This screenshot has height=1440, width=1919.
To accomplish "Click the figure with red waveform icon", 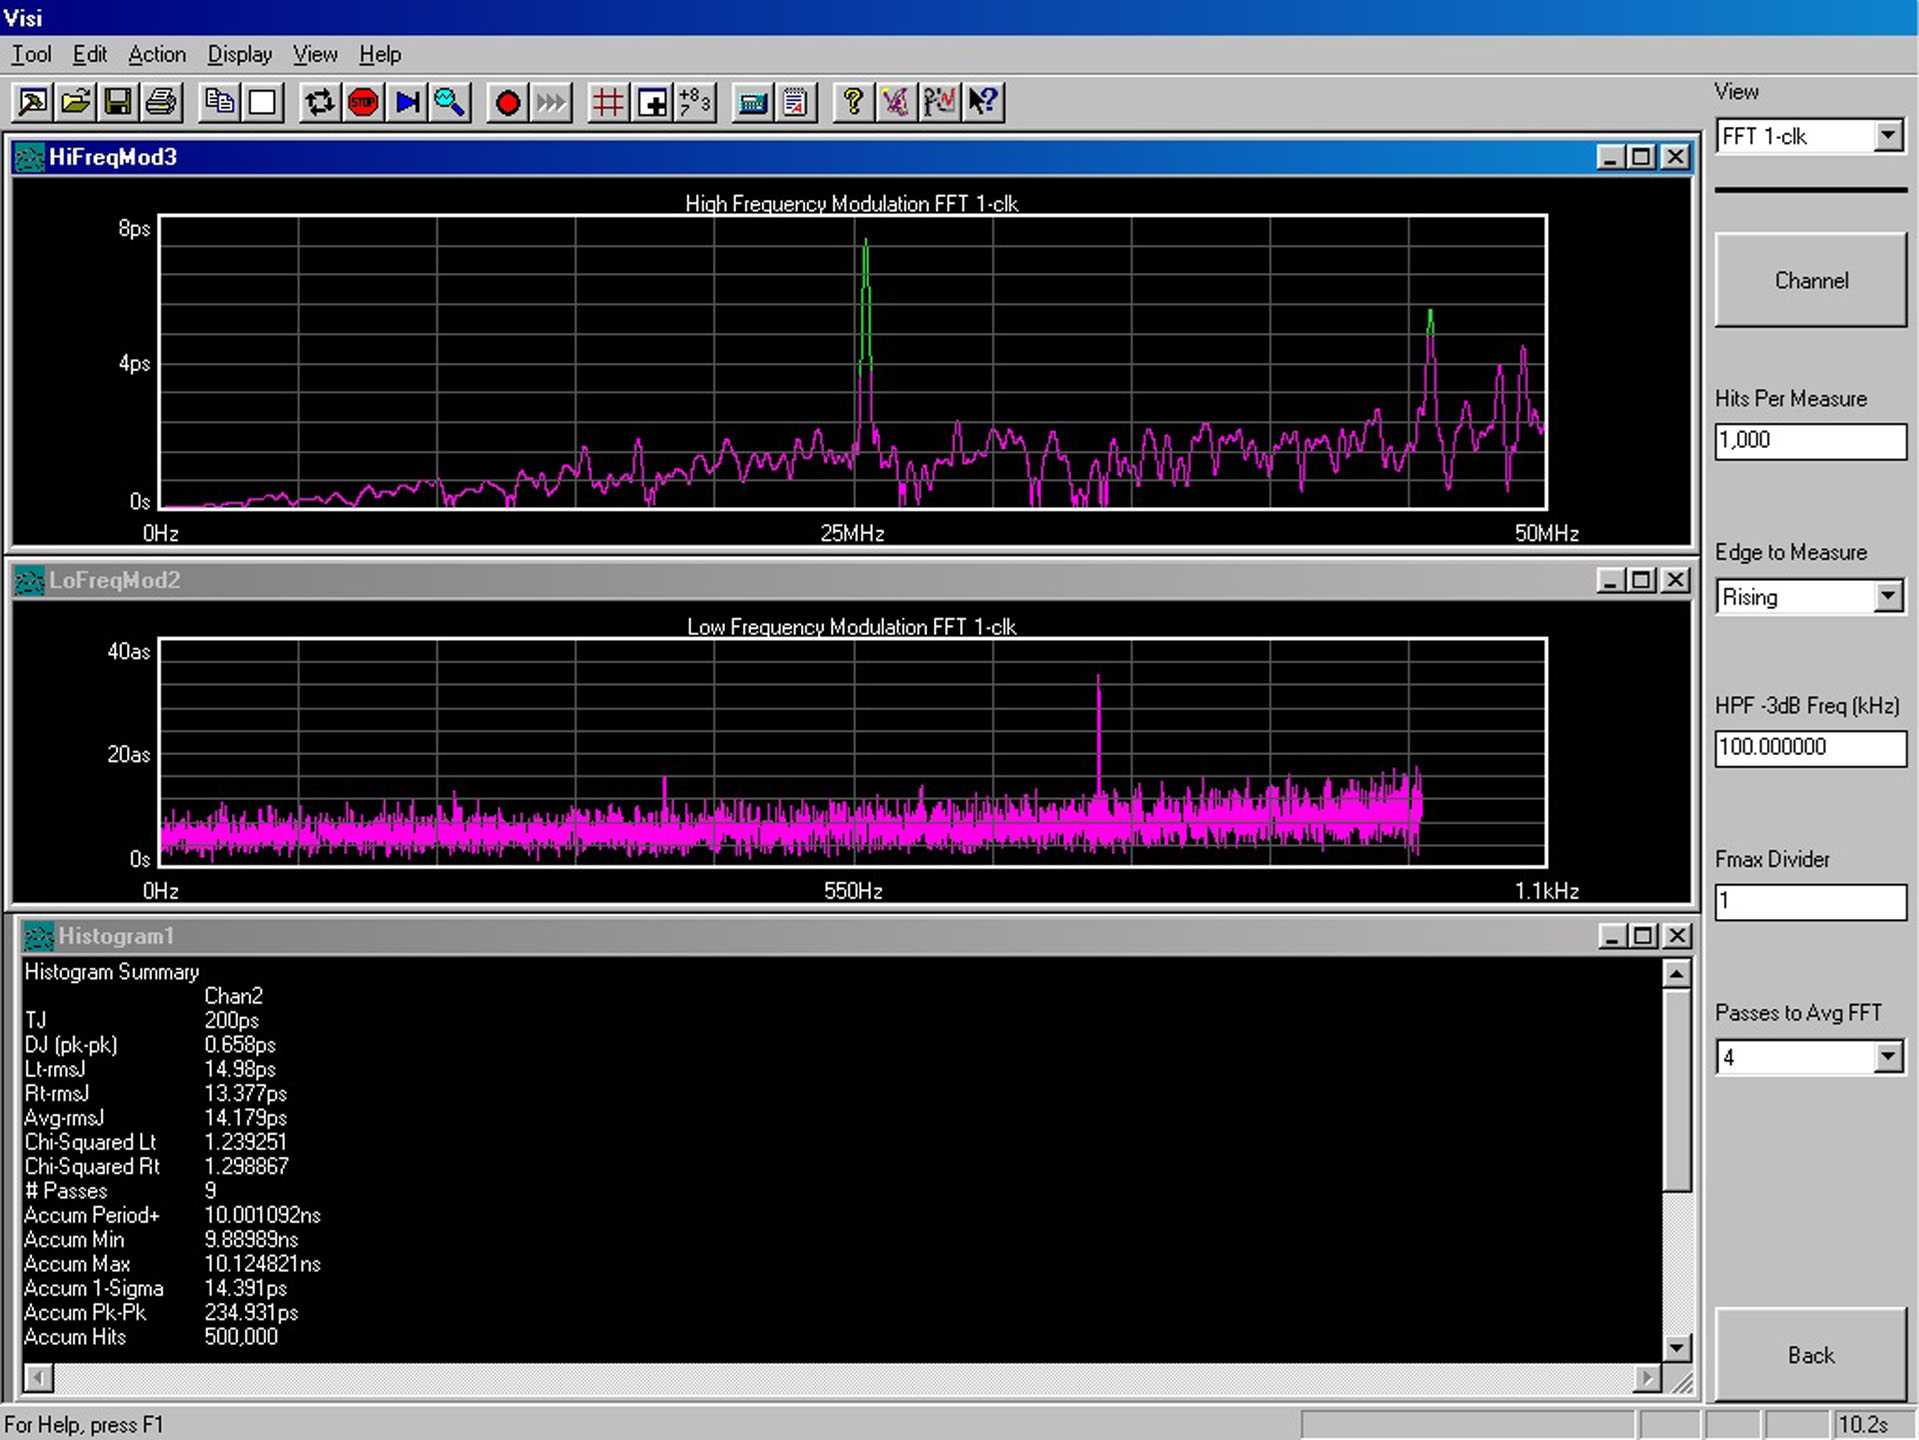I will [x=940, y=102].
